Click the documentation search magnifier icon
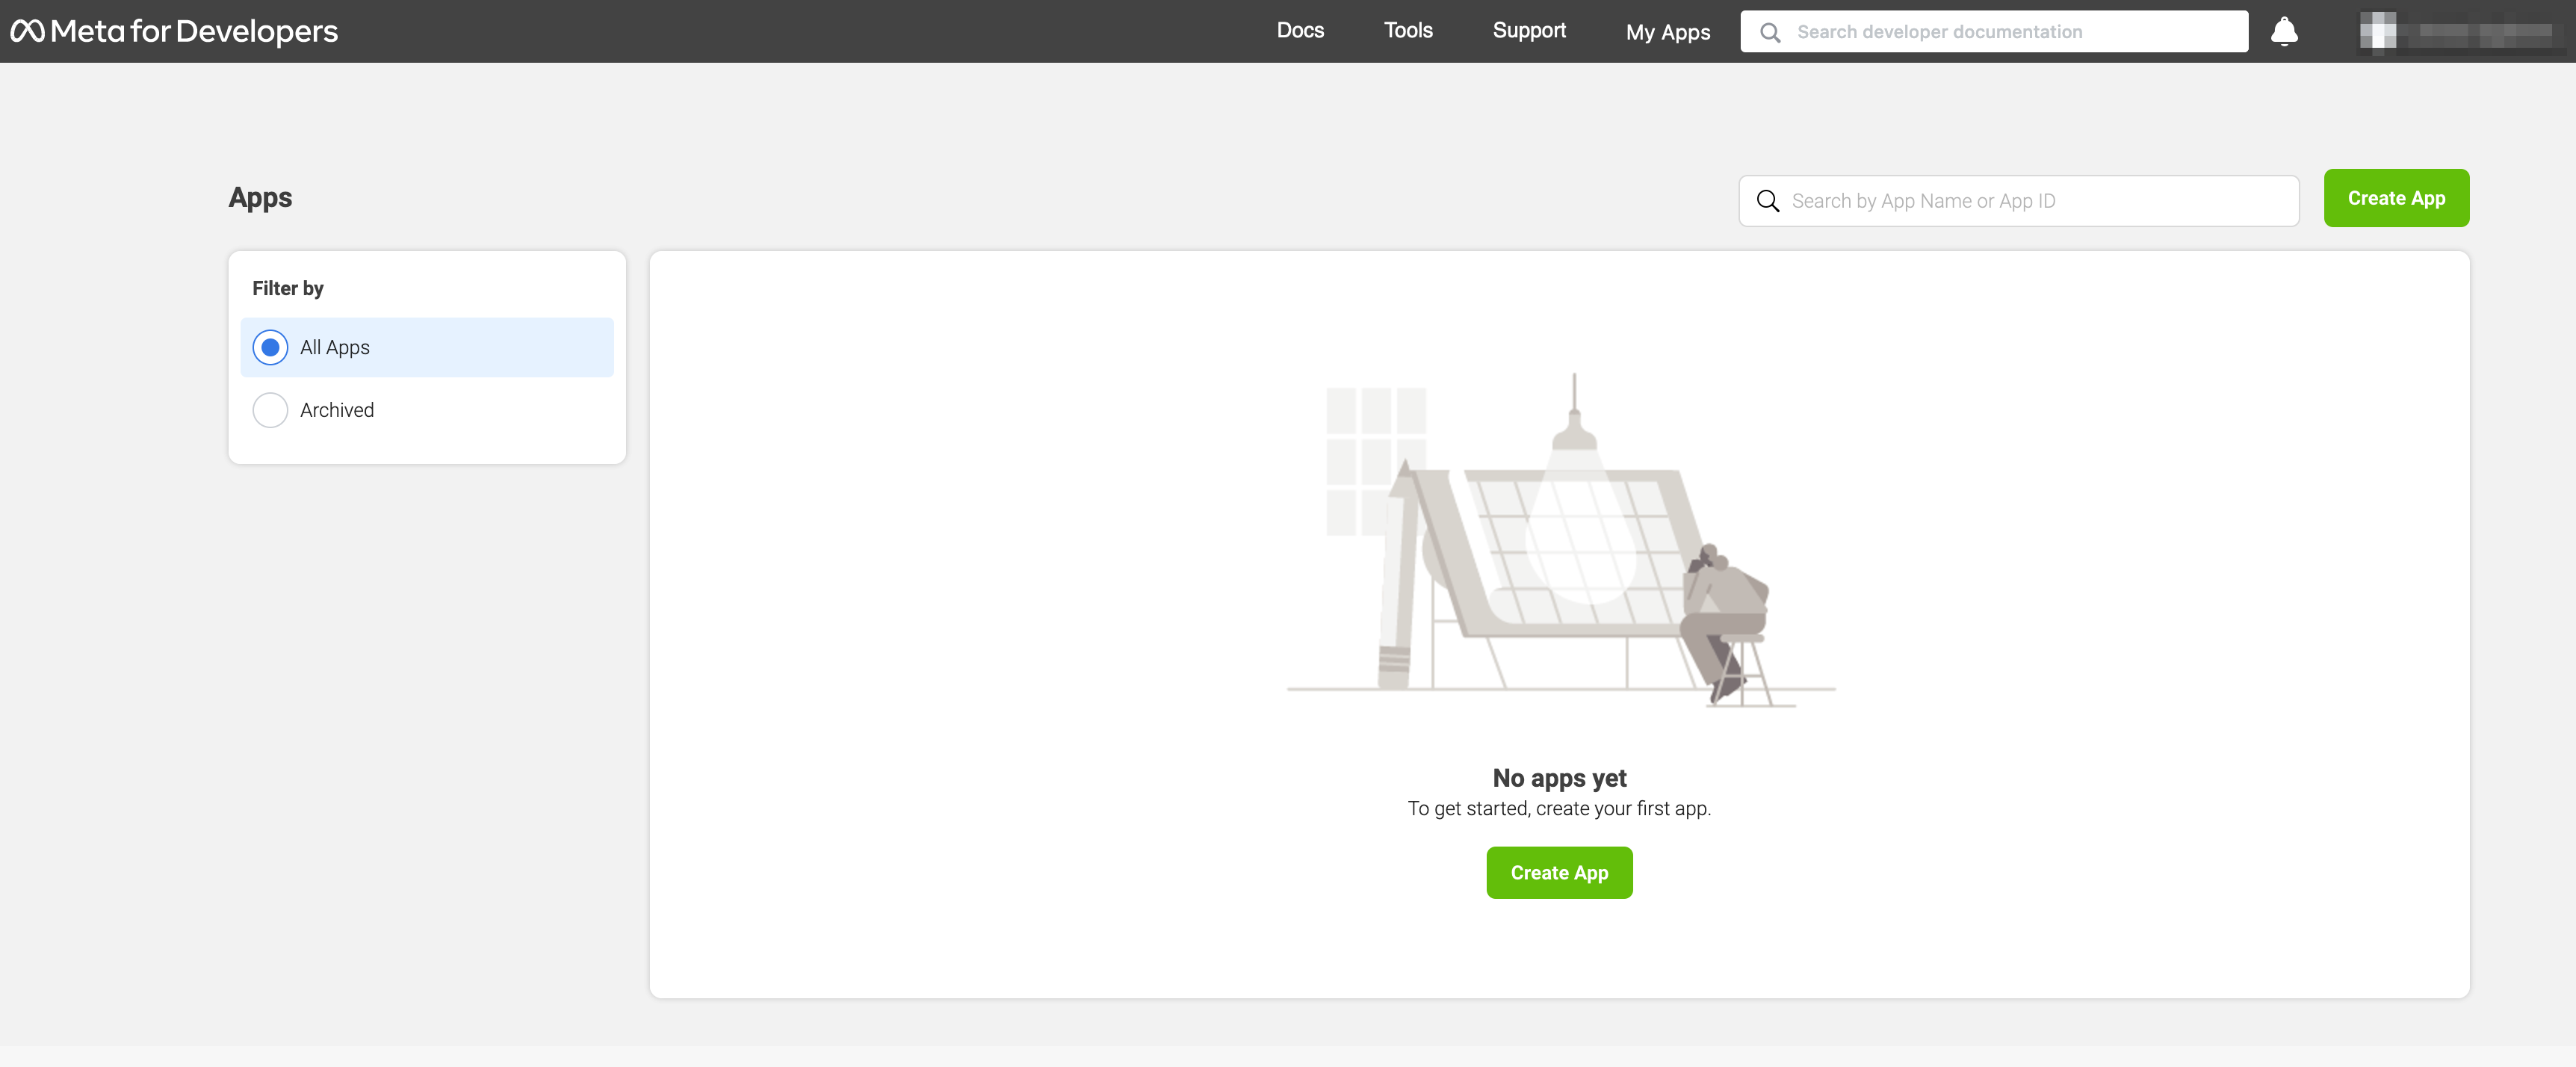Screen dimensions: 2576x1067 [x=1769, y=32]
